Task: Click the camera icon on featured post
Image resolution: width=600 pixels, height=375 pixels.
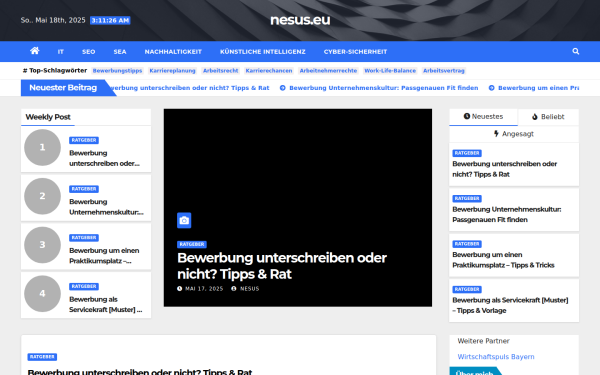Action: click(x=184, y=220)
